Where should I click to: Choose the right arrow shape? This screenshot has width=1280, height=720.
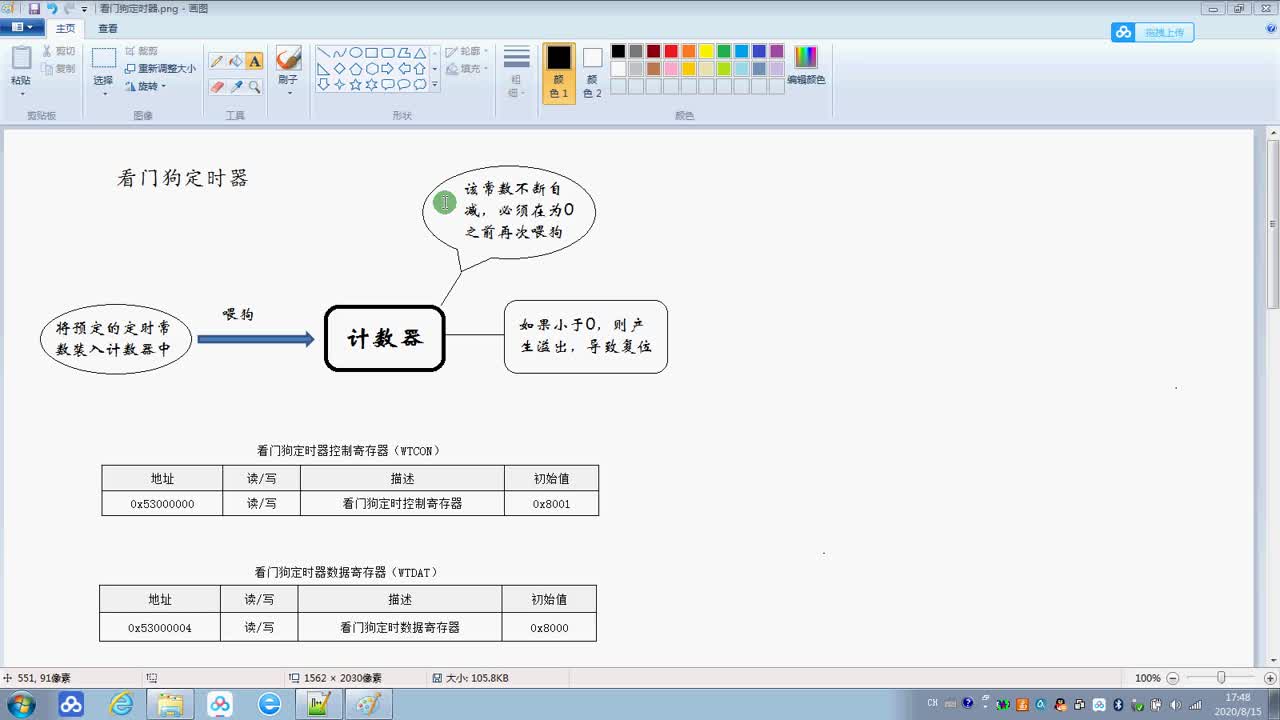[387, 69]
